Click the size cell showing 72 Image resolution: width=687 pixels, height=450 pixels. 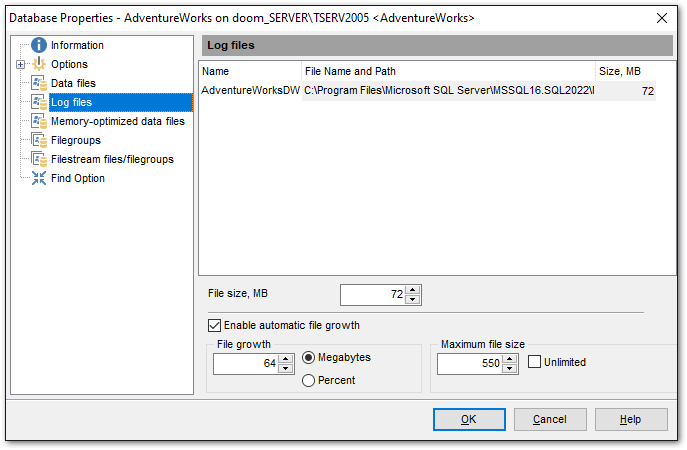tap(626, 91)
